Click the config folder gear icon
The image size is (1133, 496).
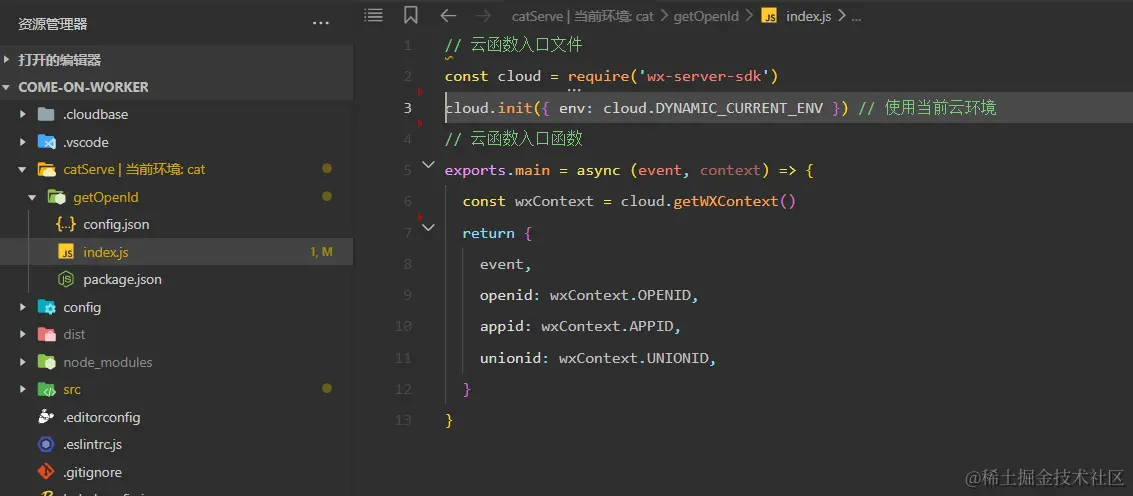pos(46,307)
